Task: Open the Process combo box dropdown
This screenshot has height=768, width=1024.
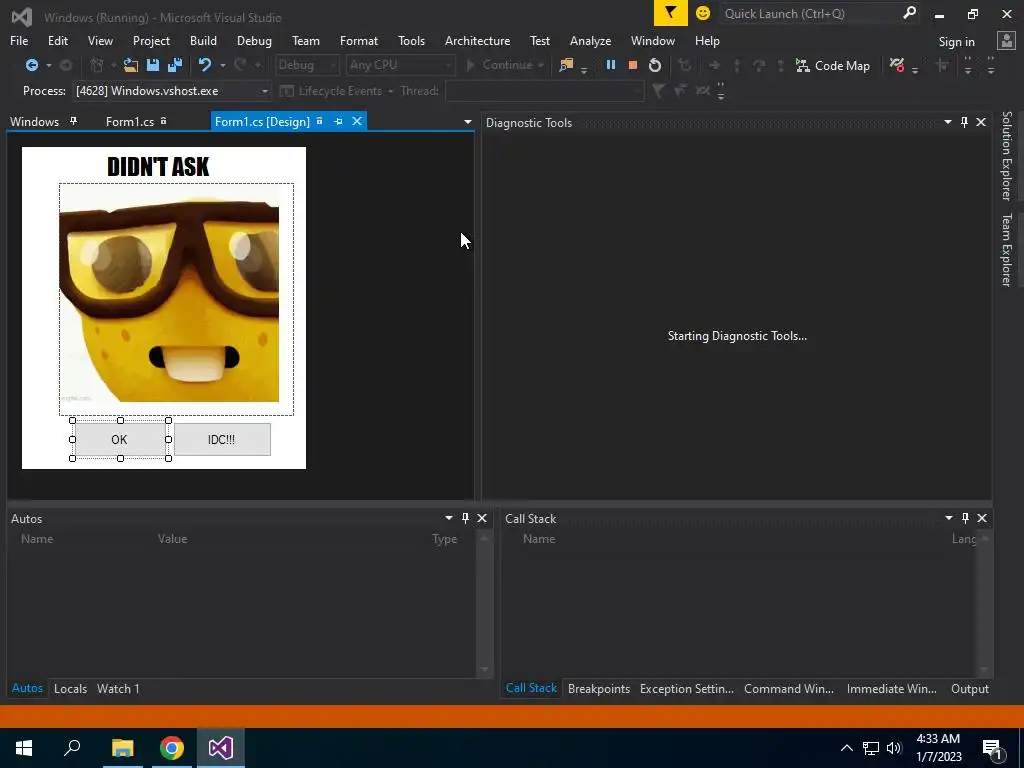Action: pyautogui.click(x=264, y=91)
